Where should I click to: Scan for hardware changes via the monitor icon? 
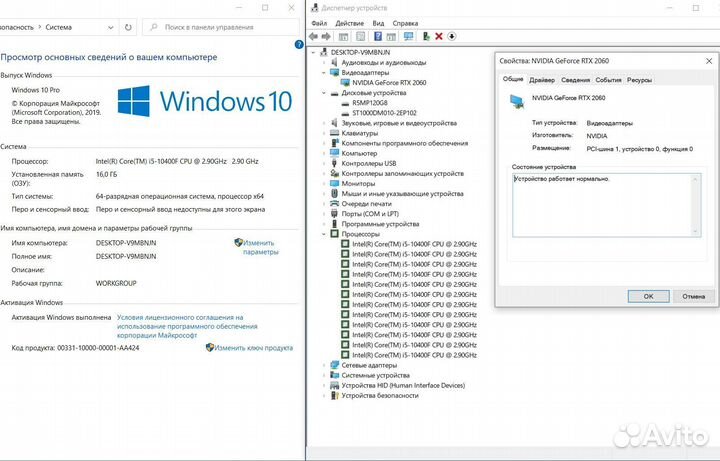(x=408, y=36)
